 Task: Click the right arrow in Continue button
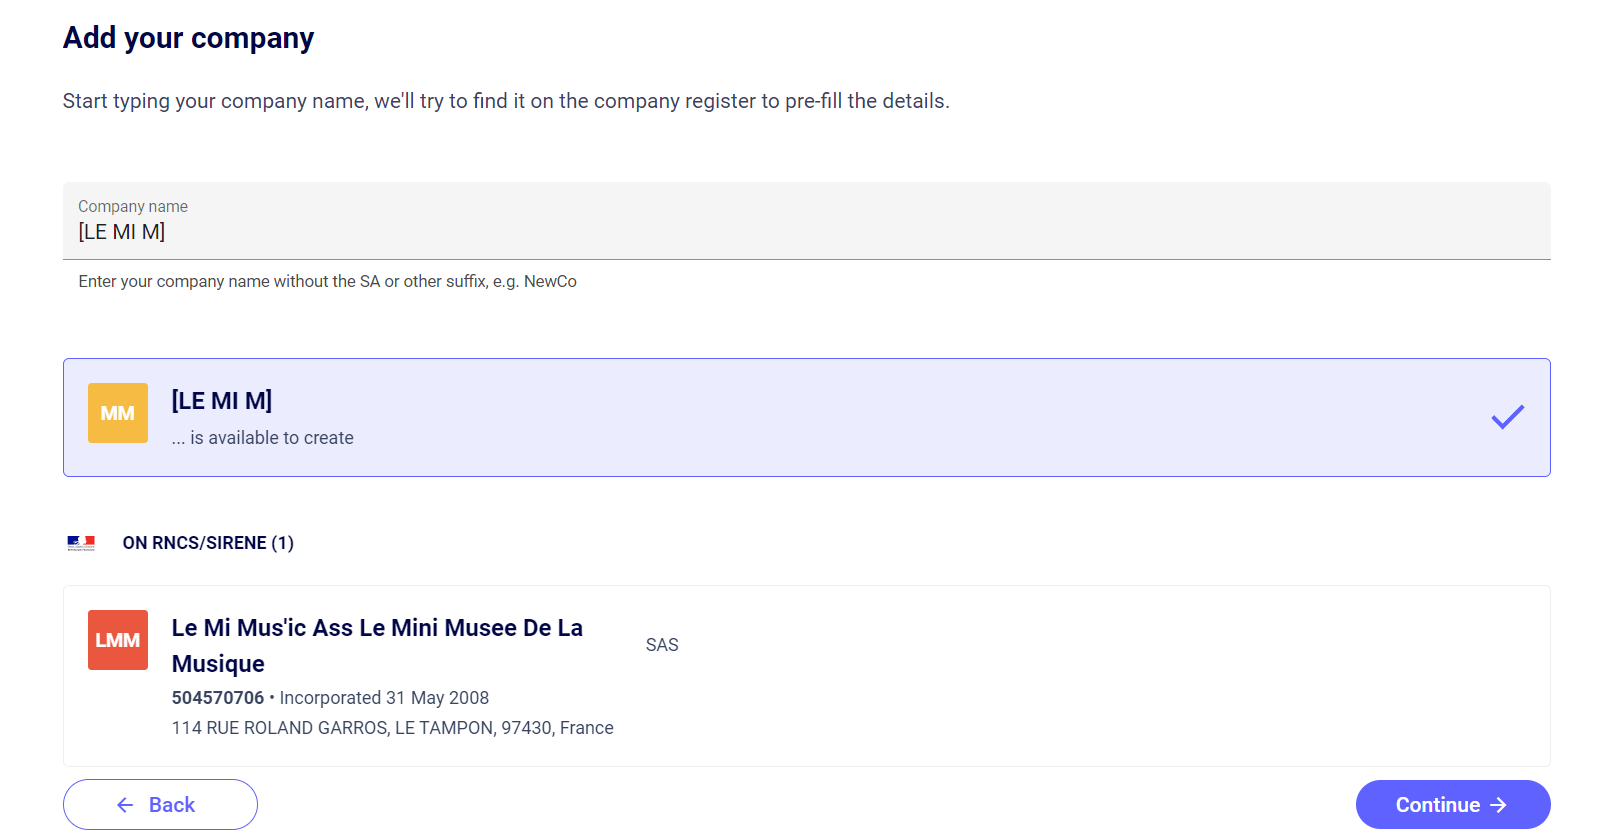[1498, 805]
